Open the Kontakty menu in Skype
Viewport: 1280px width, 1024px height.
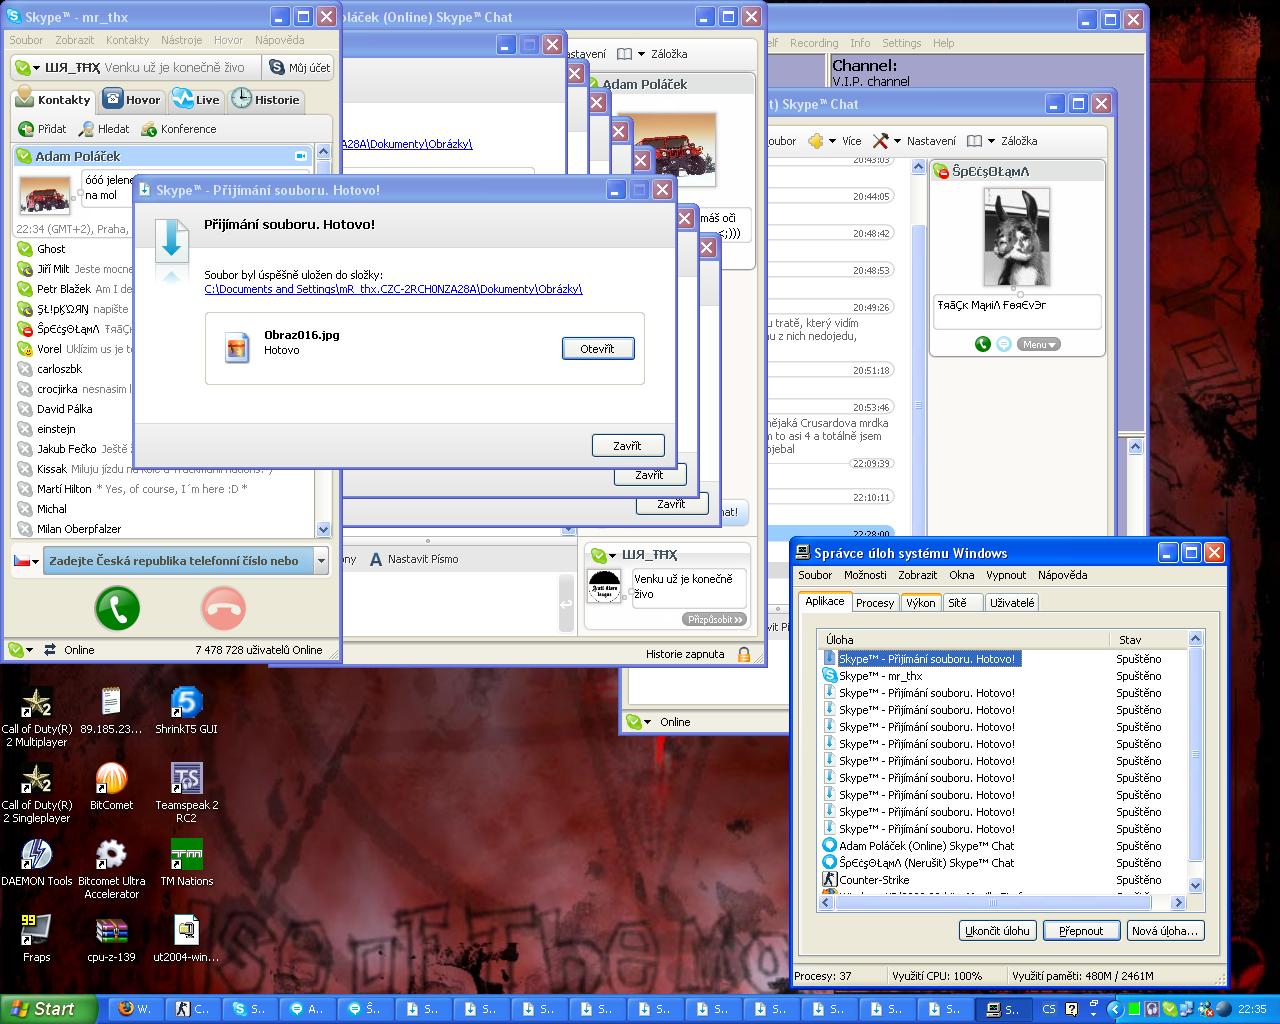(127, 40)
